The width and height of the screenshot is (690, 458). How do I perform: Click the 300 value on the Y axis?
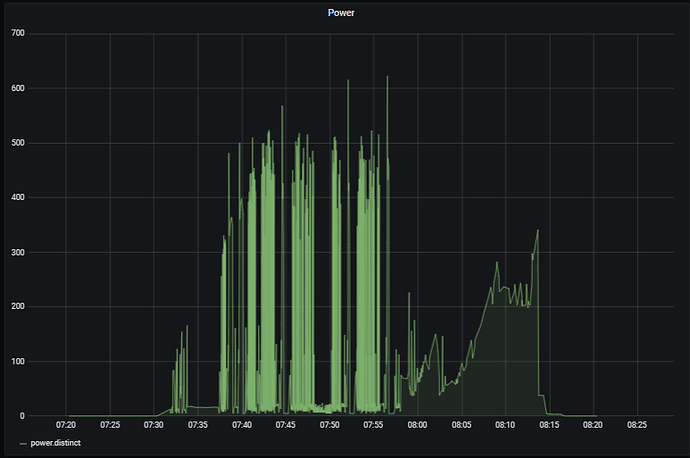(18, 253)
